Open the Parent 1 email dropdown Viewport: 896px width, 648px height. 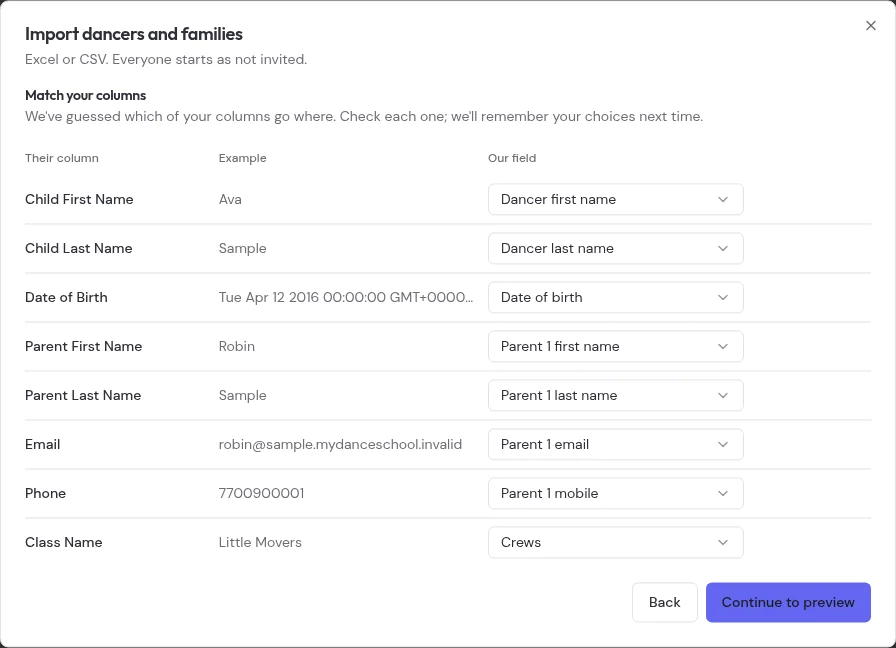[x=615, y=445]
